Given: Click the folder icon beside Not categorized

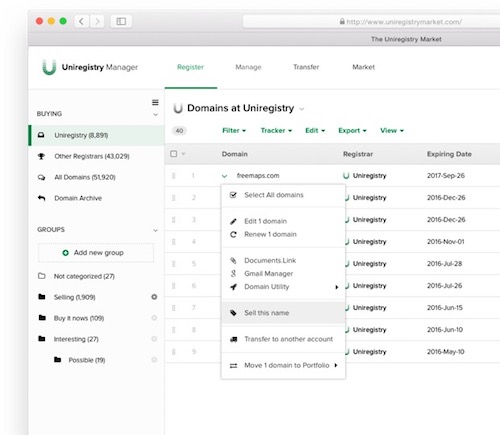Looking at the screenshot, I should [x=42, y=276].
